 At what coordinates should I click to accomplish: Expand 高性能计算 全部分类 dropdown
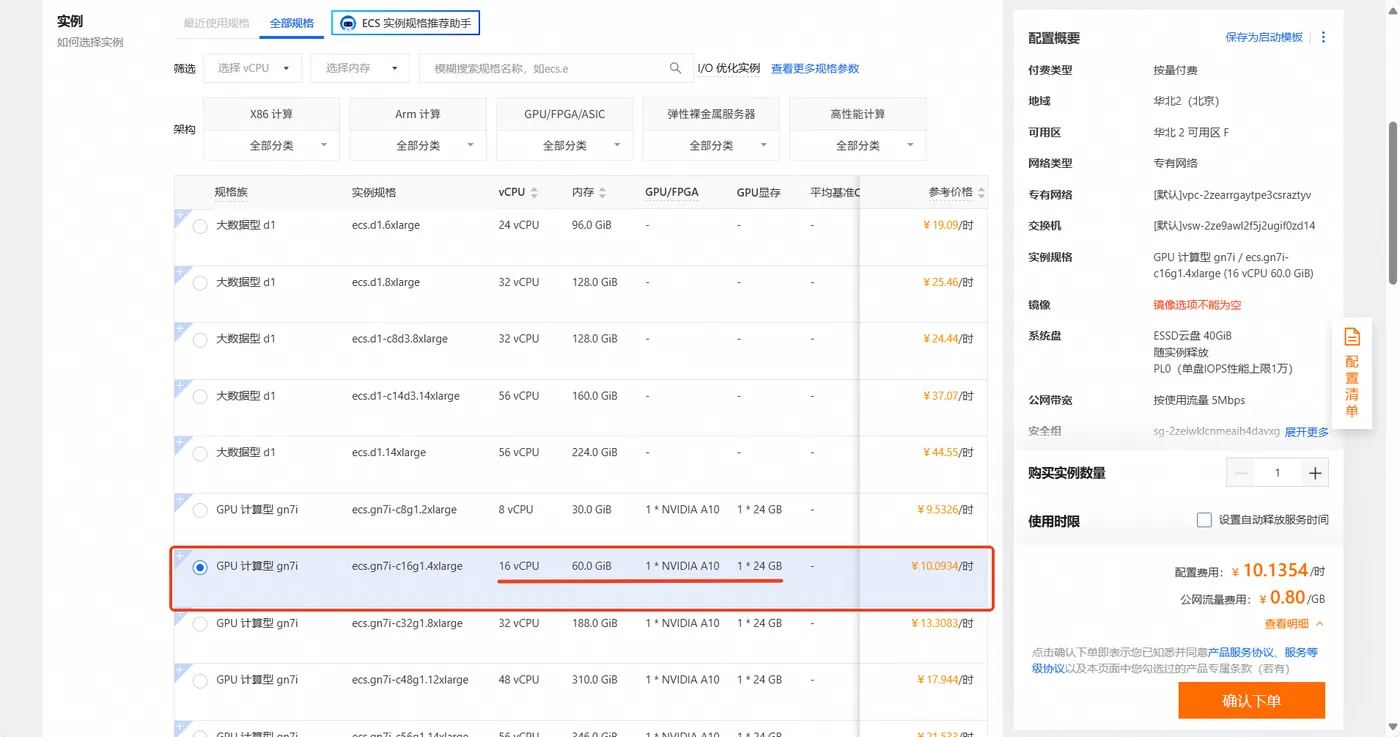coord(858,145)
